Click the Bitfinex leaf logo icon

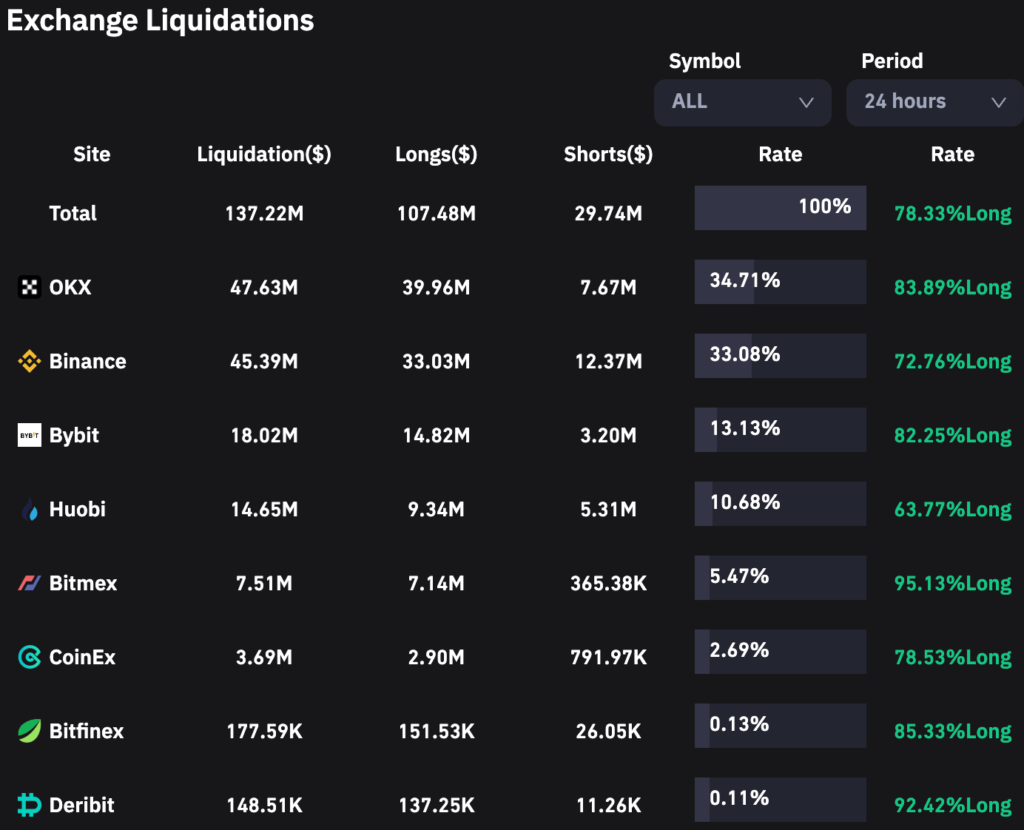[30, 731]
